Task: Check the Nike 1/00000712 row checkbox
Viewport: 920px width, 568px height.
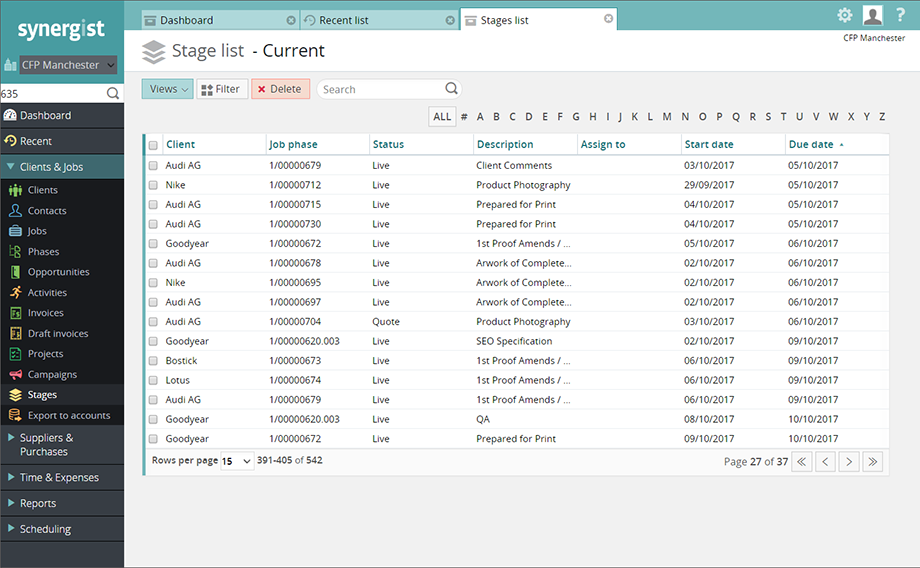Action: [153, 185]
